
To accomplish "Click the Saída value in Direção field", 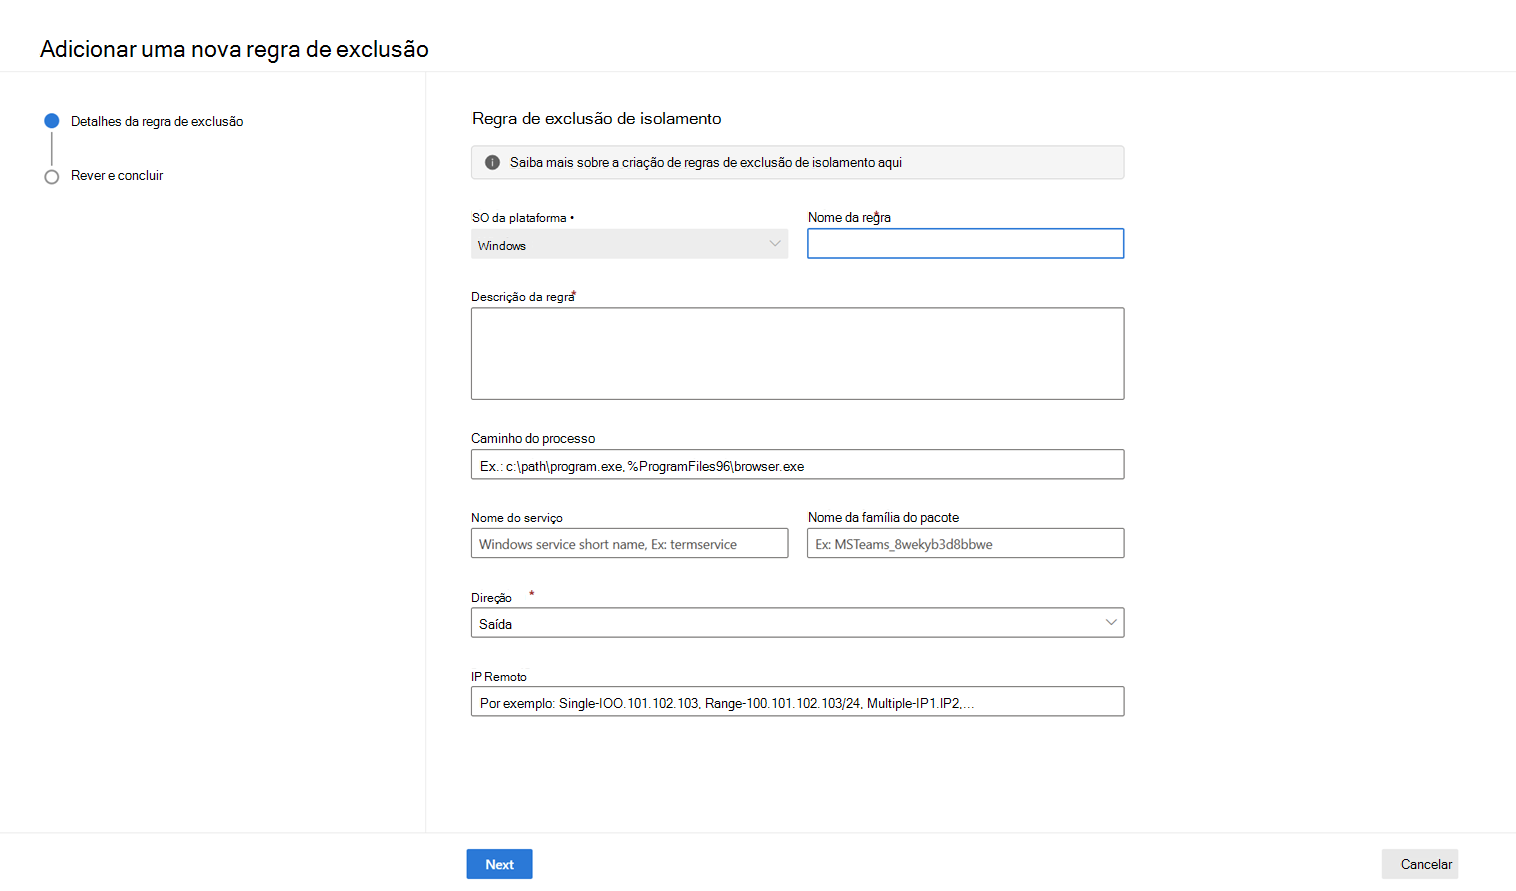I will pyautogui.click(x=496, y=624).
